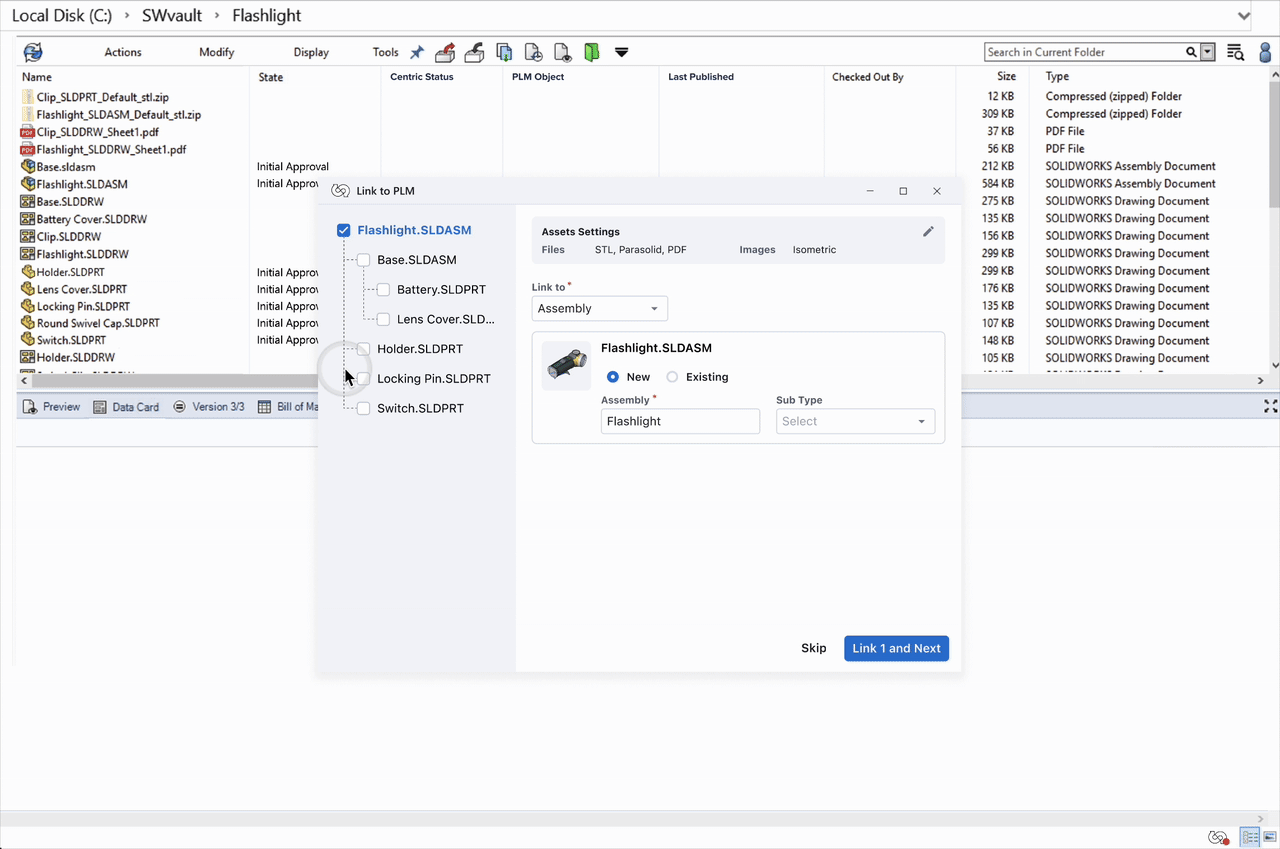Click the Holder.SLDPRT part file icon
This screenshot has width=1280, height=849.
(x=28, y=272)
